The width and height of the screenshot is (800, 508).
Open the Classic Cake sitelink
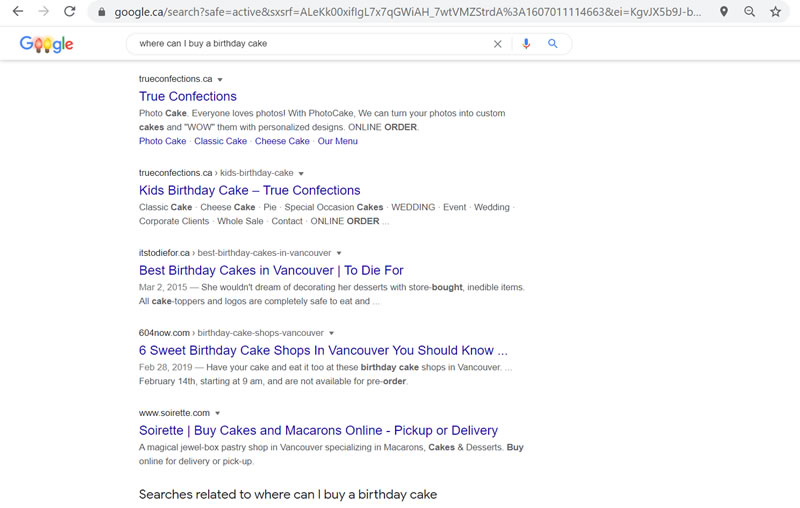click(x=220, y=141)
